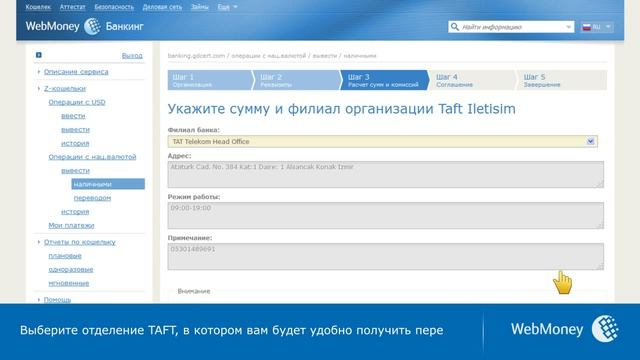Click вывести under Операции с нац.валютой
640x360 pixels.
pyautogui.click(x=75, y=171)
